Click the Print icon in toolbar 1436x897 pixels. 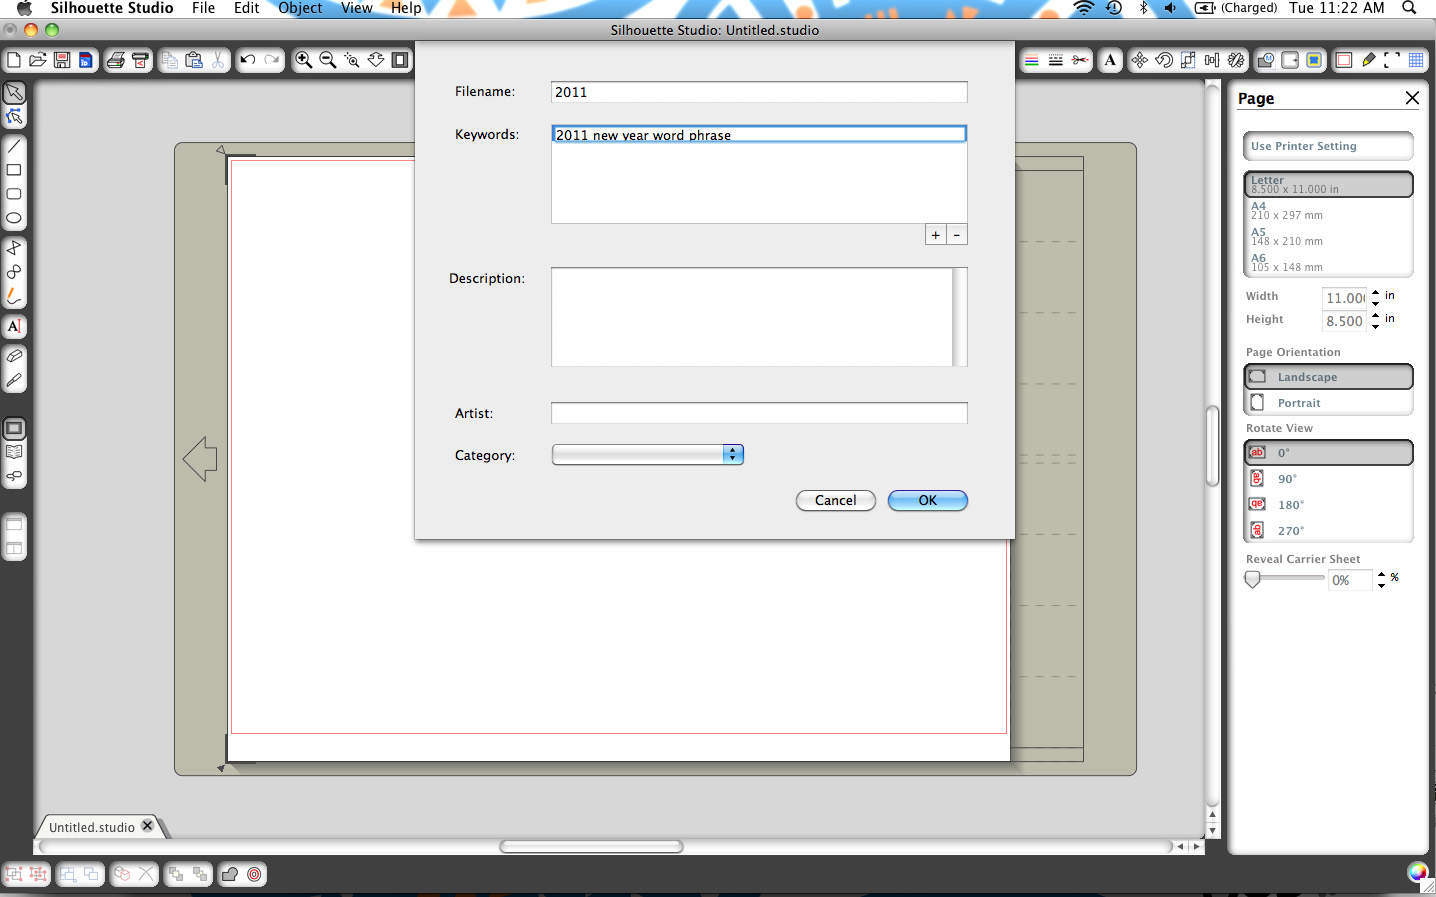coord(116,61)
